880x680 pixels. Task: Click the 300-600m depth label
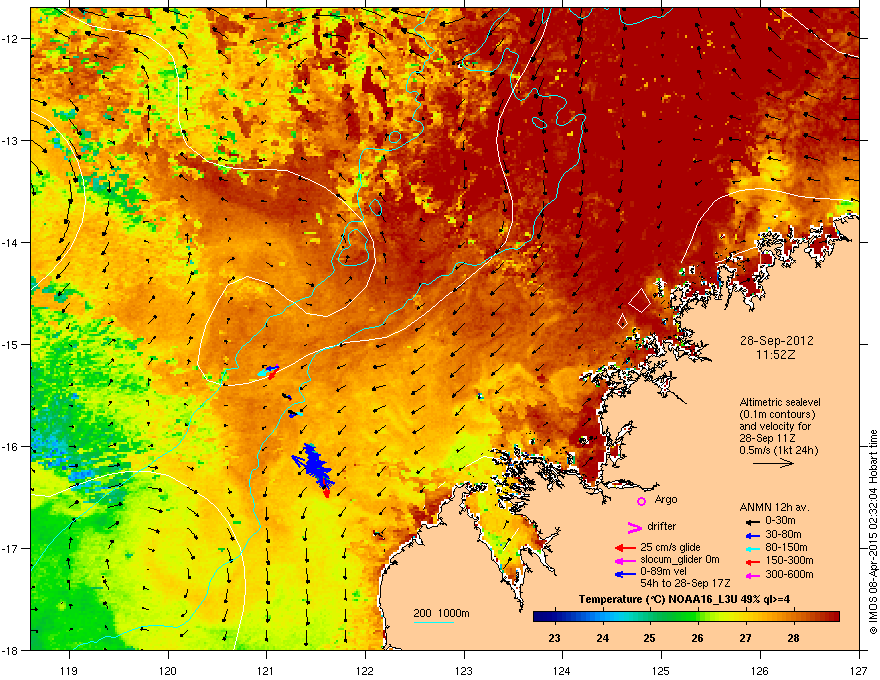click(x=789, y=575)
